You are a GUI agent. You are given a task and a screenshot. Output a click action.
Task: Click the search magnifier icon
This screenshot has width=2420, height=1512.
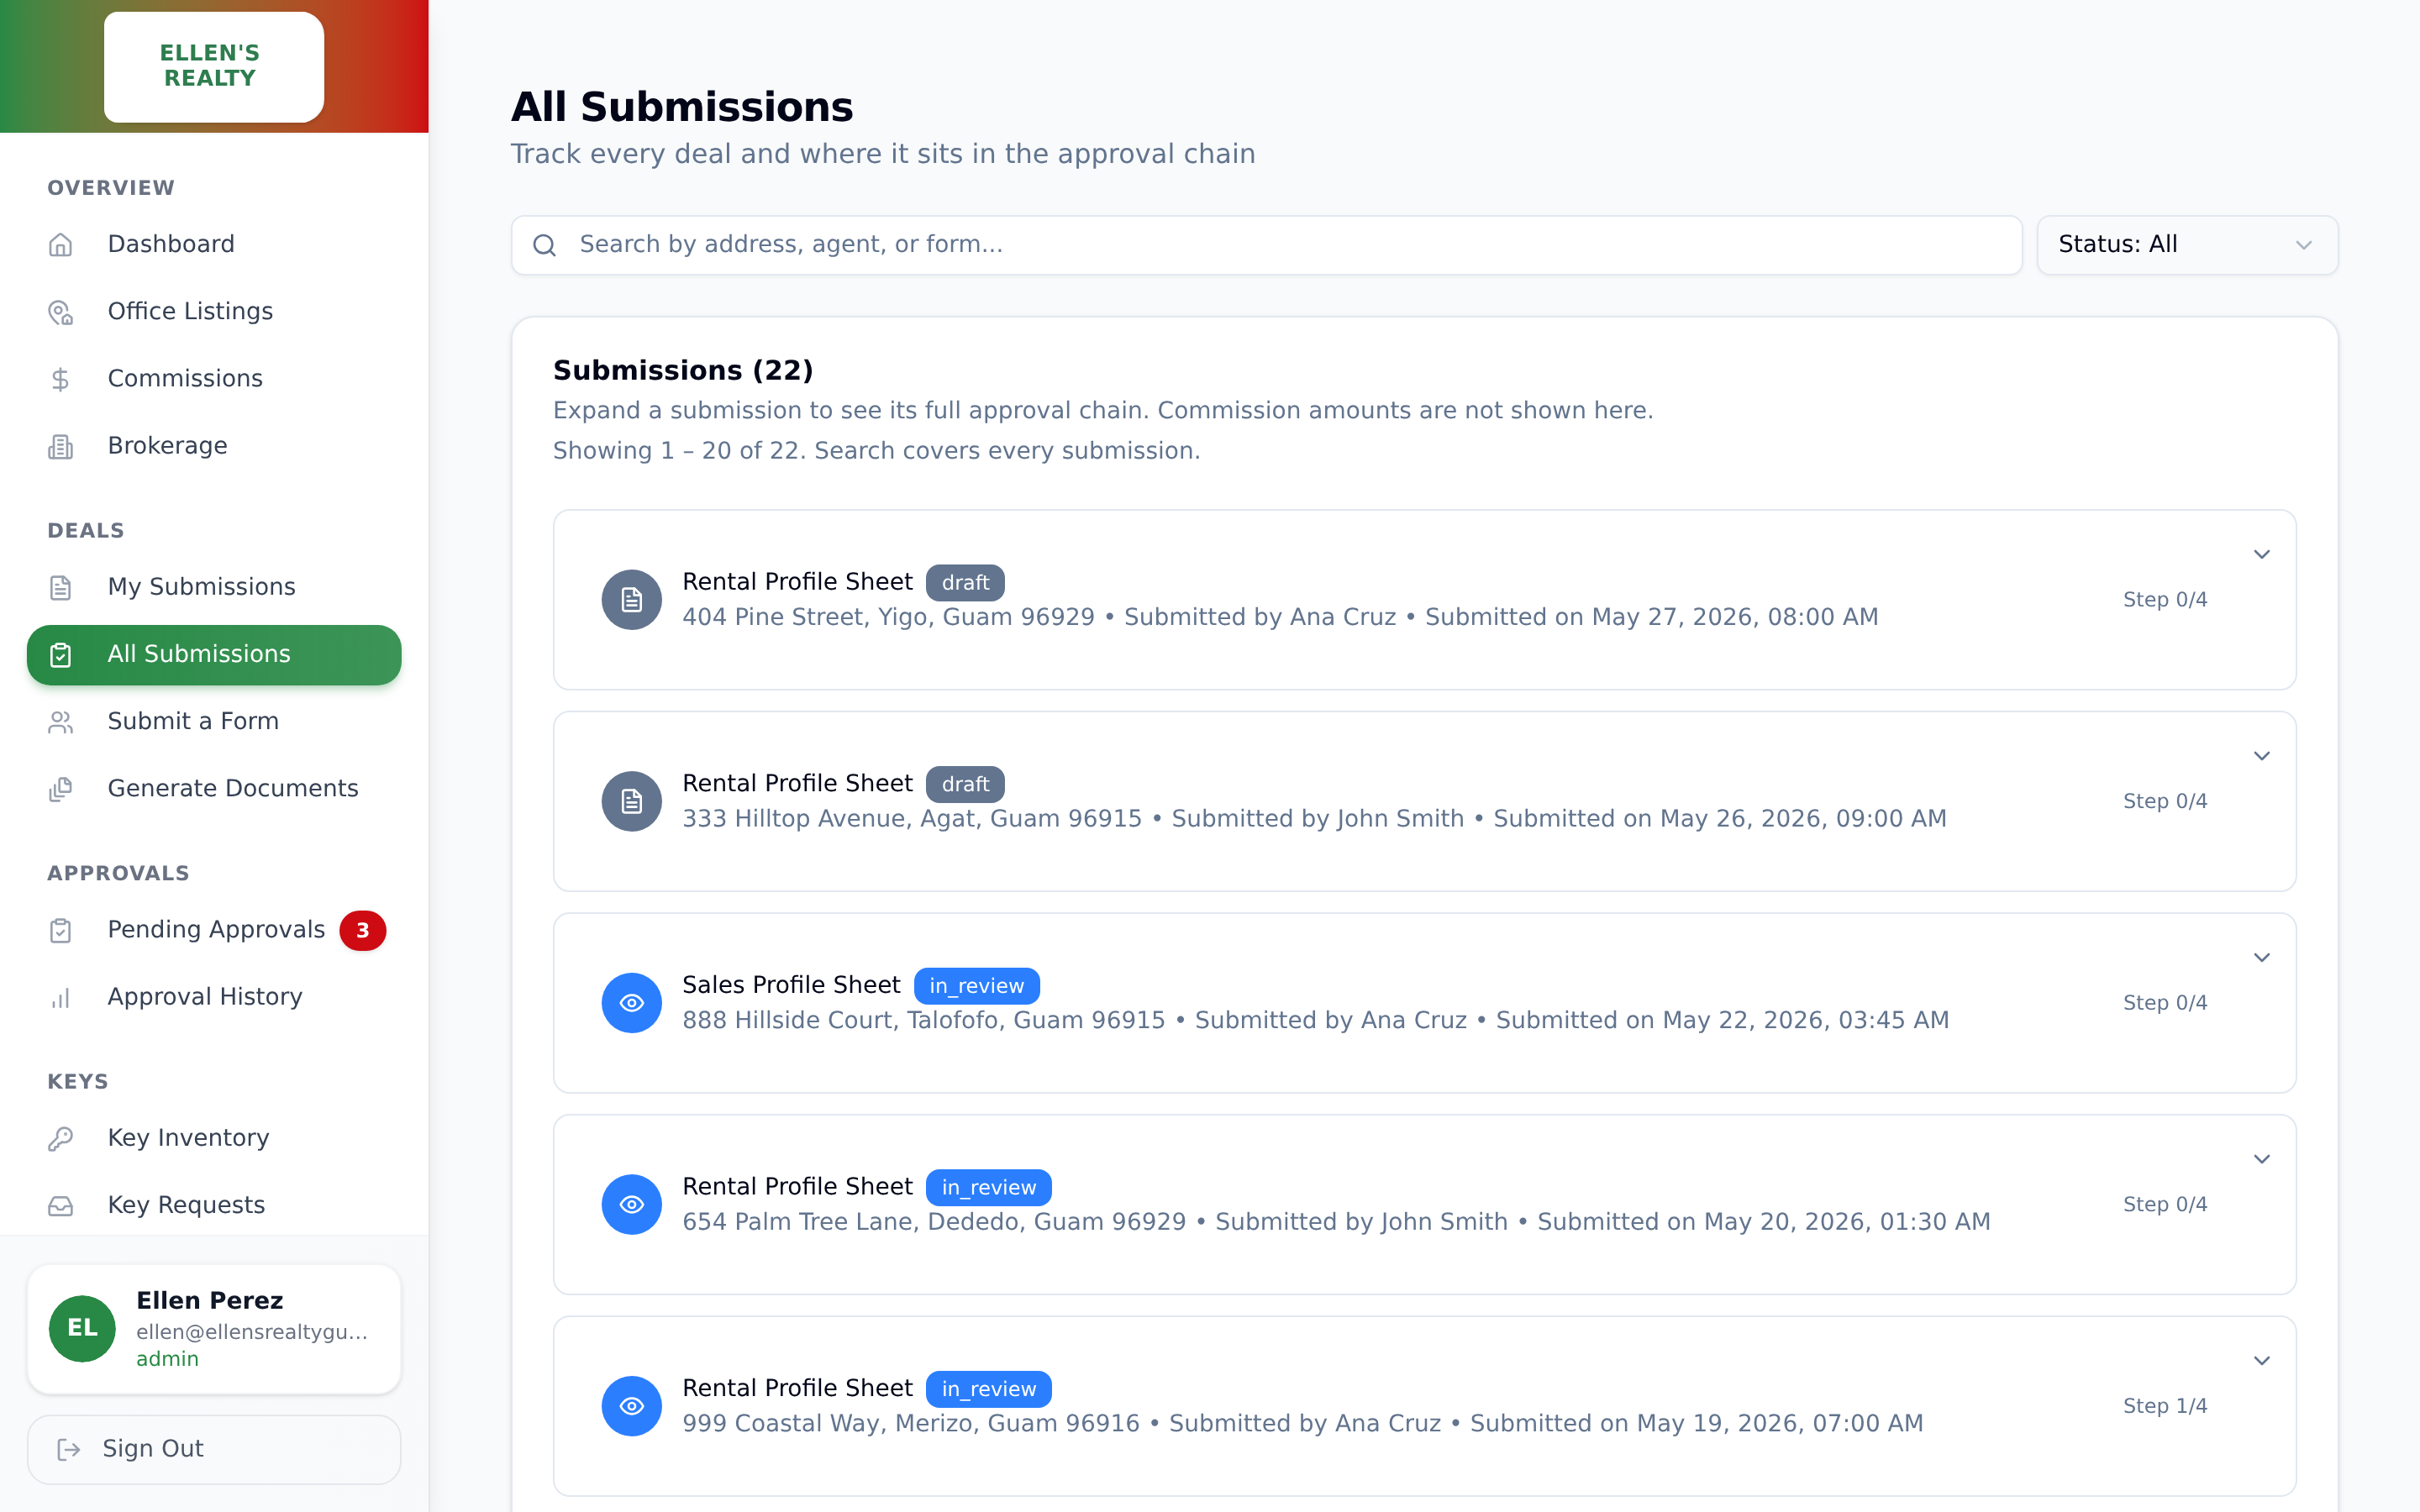[x=544, y=245]
